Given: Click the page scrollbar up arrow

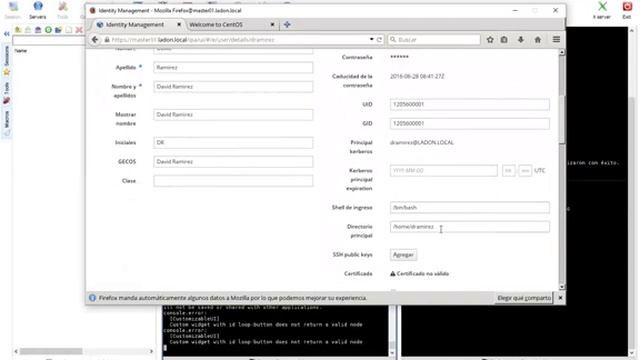Looking at the screenshot, I should coord(562,52).
